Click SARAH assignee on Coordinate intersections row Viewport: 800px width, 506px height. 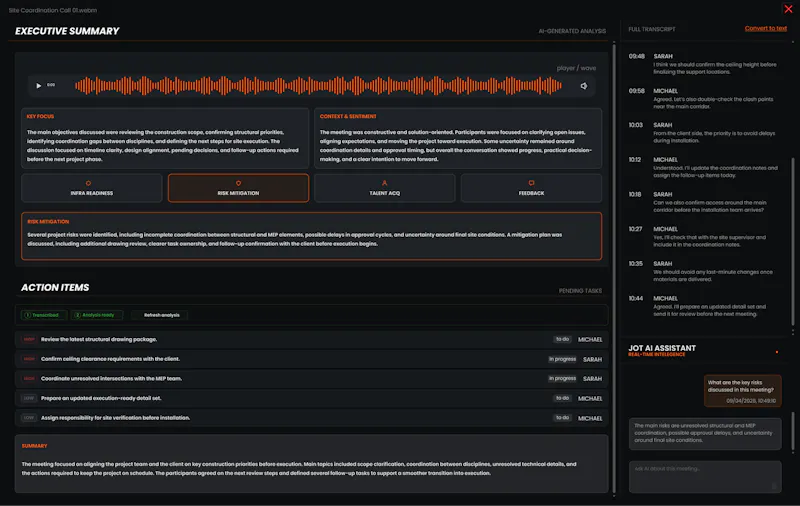(x=592, y=379)
